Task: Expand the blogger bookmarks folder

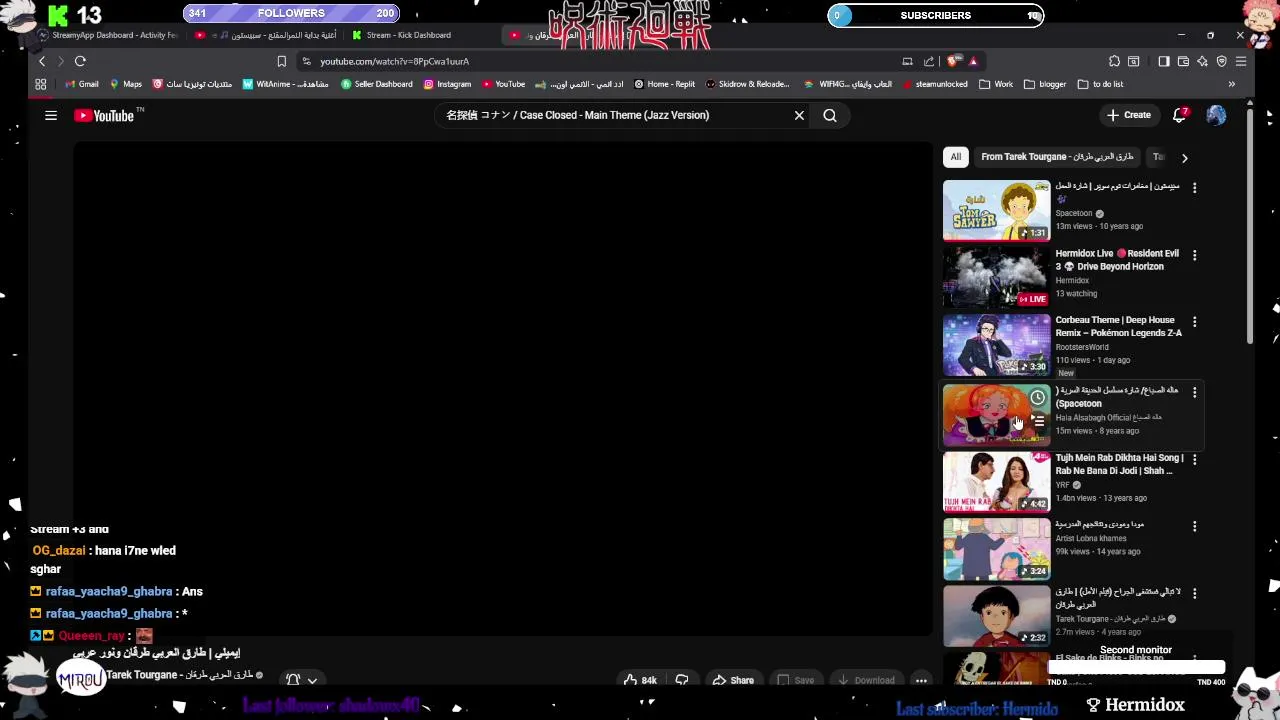Action: click(1045, 84)
